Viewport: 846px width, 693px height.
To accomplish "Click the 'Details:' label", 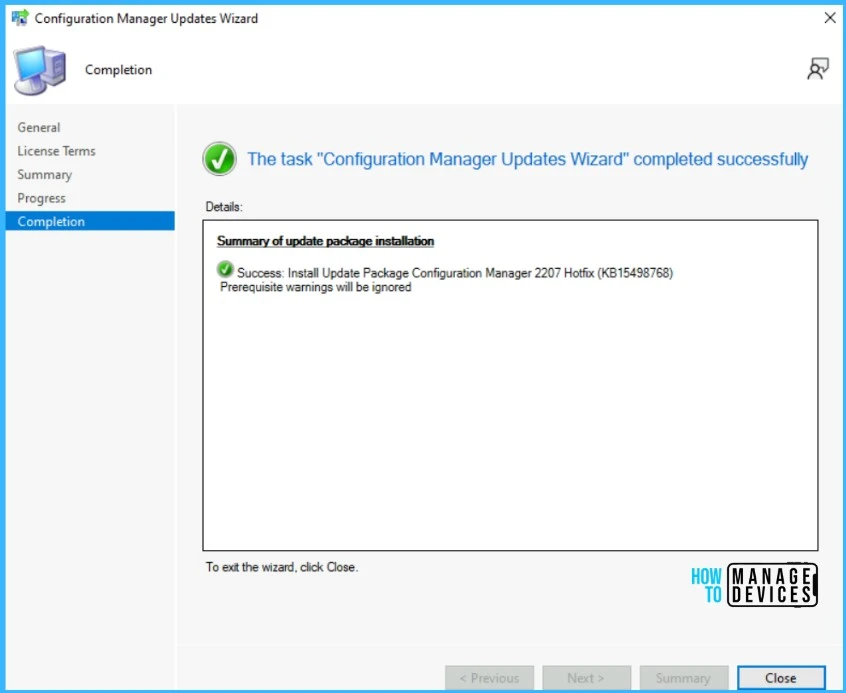I will click(224, 207).
